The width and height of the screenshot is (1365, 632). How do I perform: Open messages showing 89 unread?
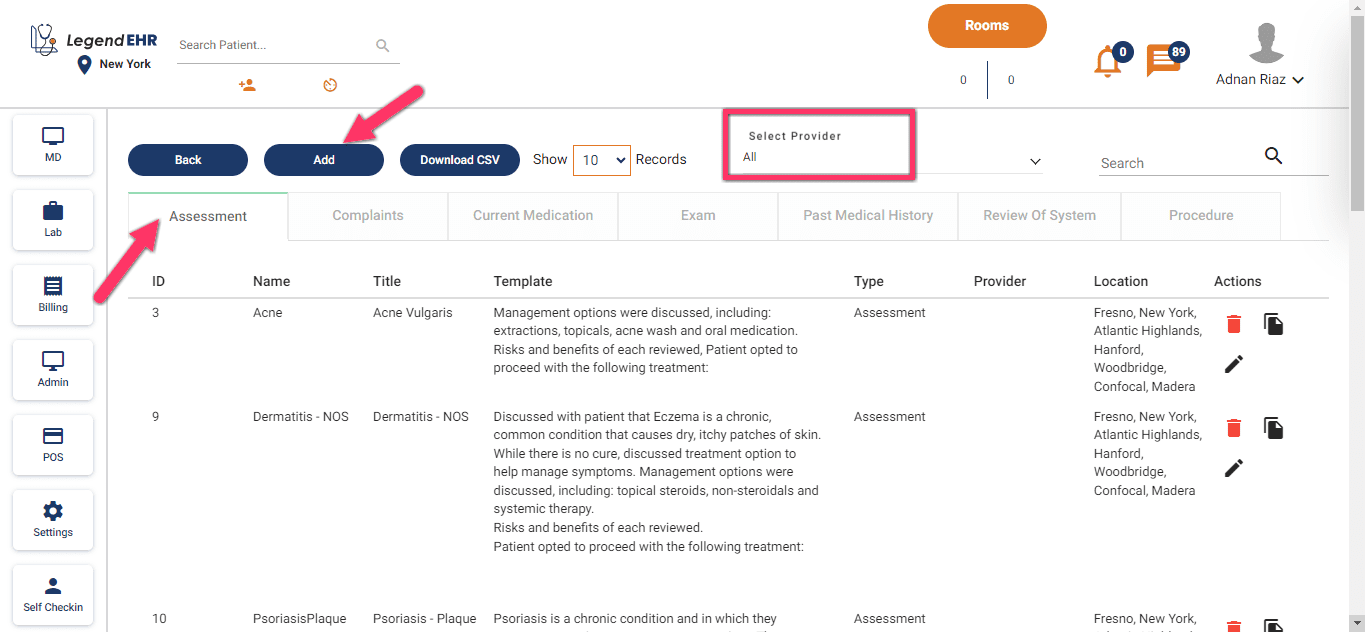pyautogui.click(x=1164, y=61)
